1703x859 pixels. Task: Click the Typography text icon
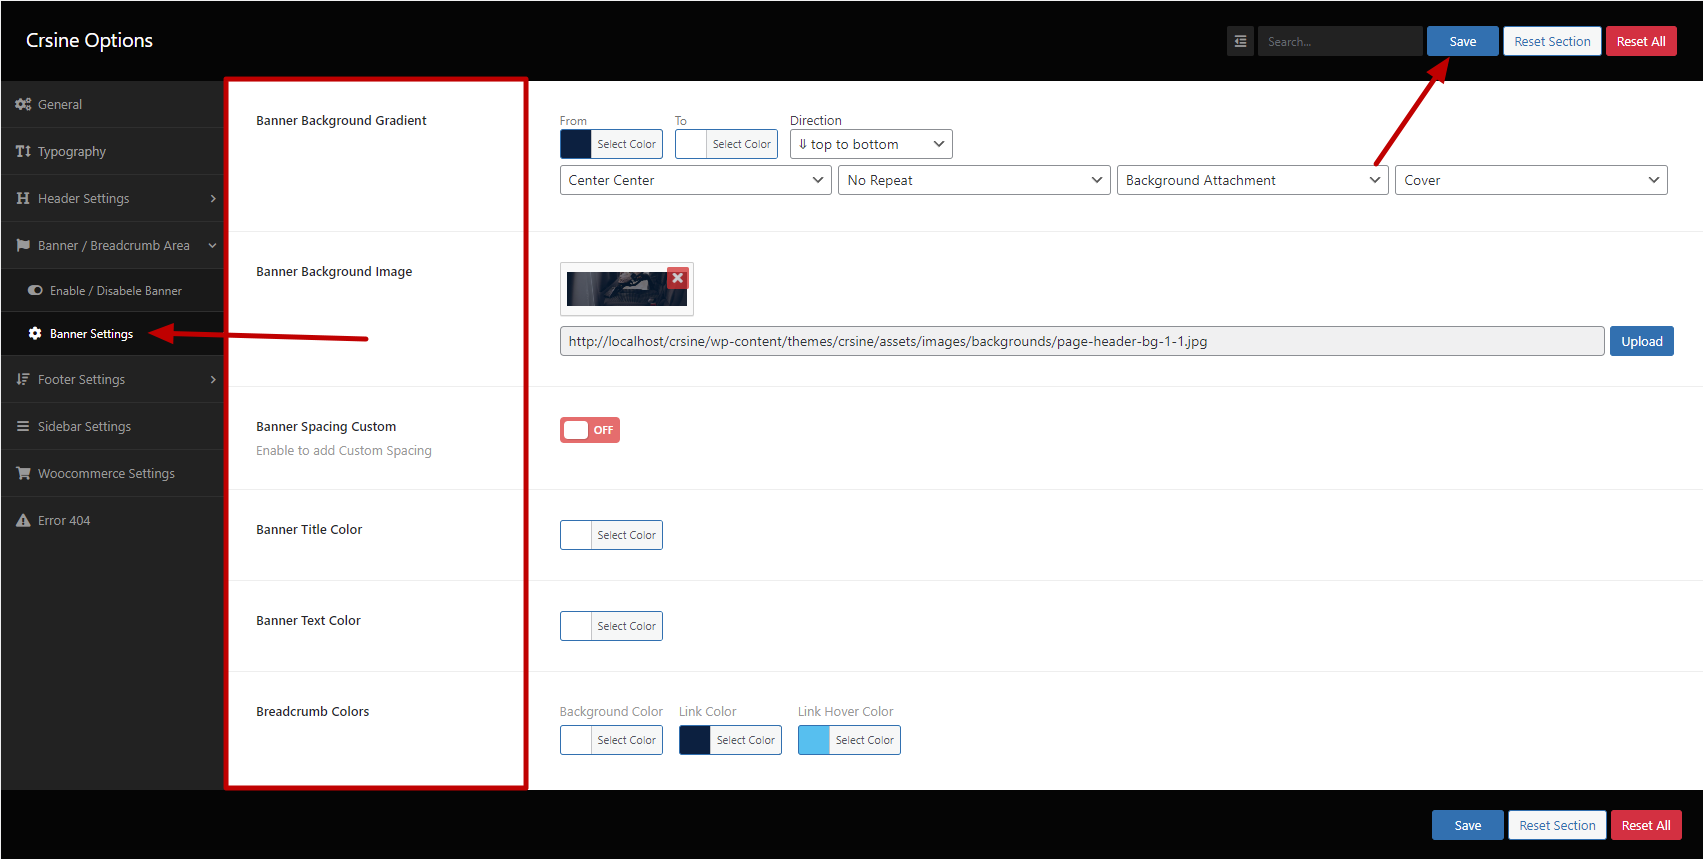[23, 151]
